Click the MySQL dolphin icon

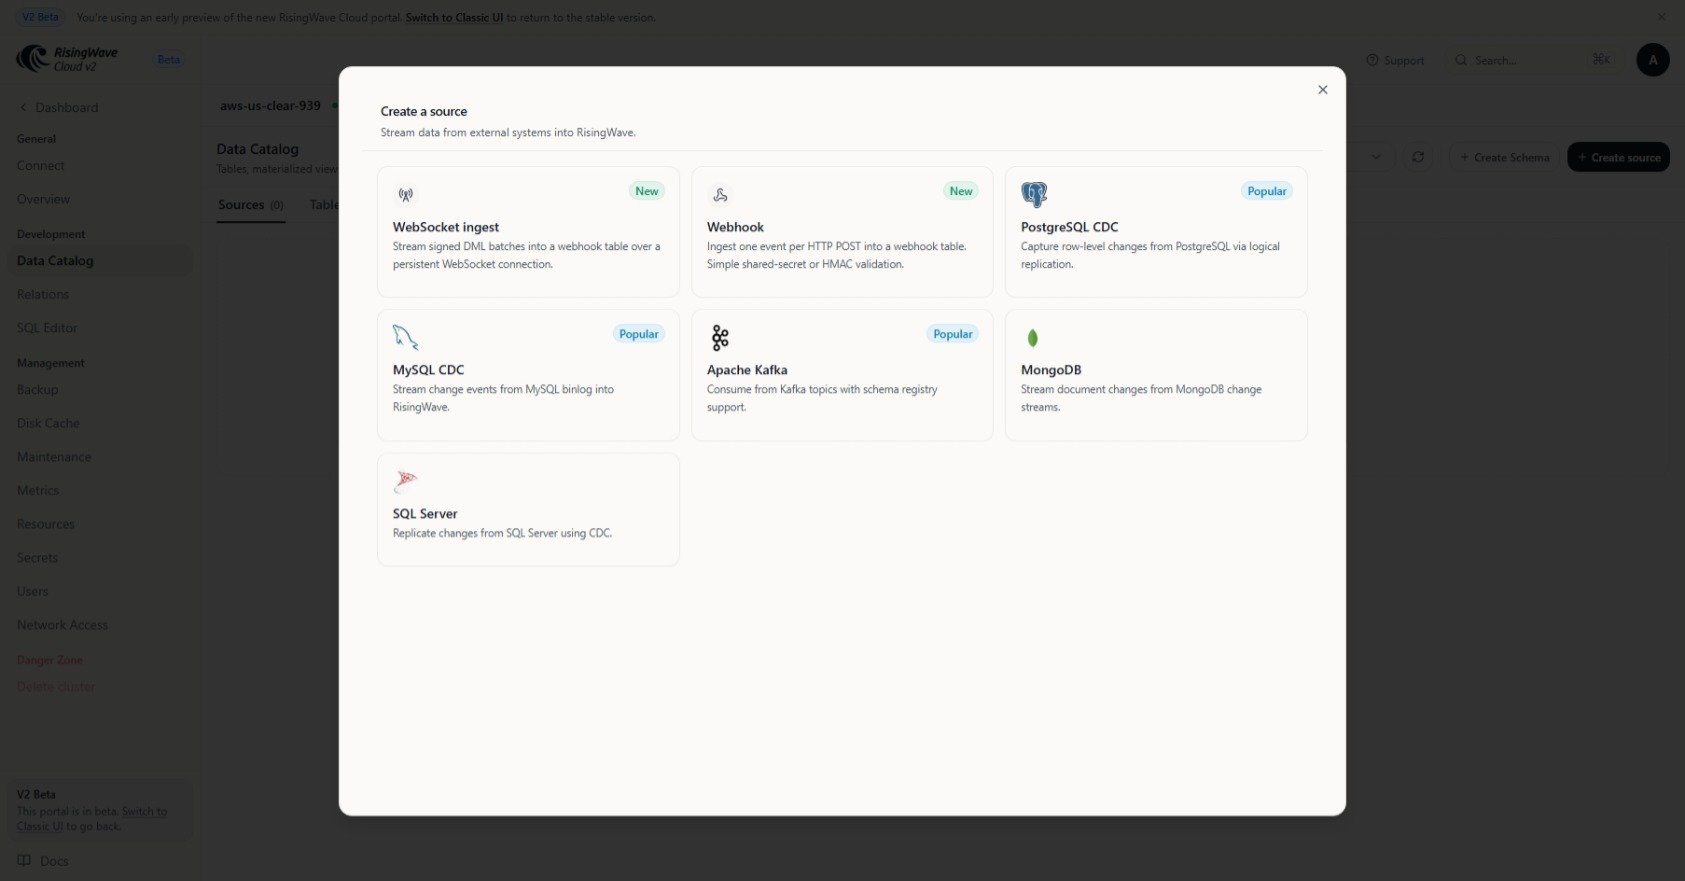[x=405, y=337]
